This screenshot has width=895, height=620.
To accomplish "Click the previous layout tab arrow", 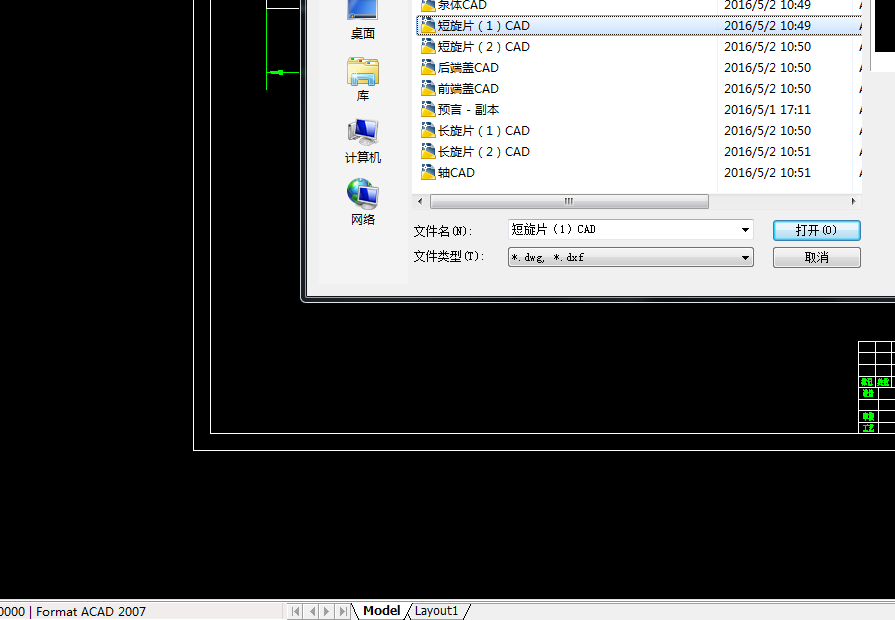I will click(312, 611).
